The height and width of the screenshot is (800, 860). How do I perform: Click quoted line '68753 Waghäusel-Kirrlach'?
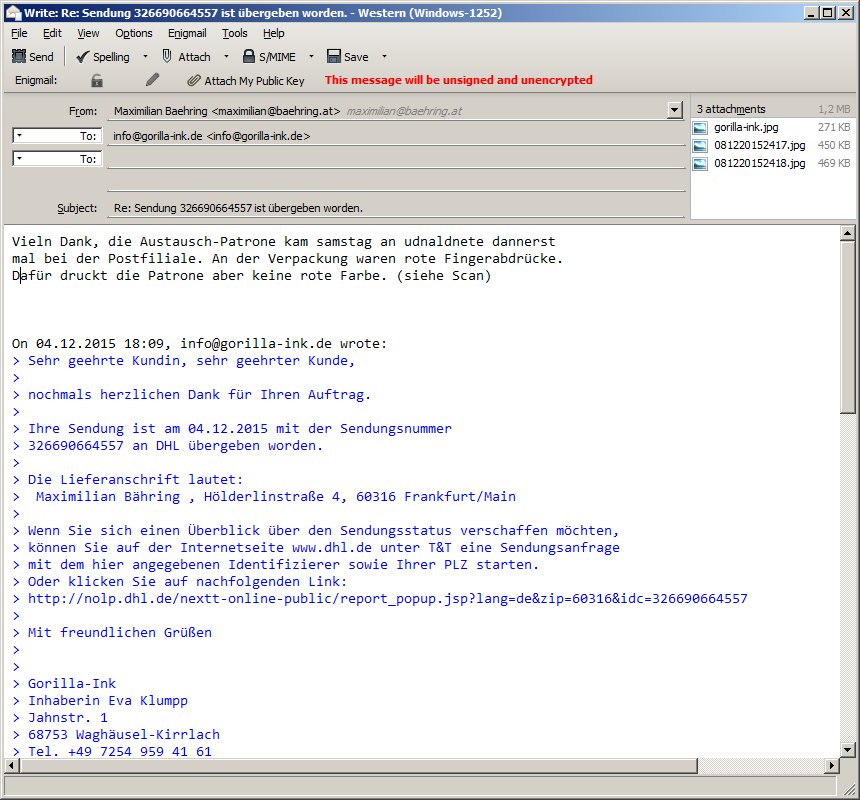click(124, 735)
